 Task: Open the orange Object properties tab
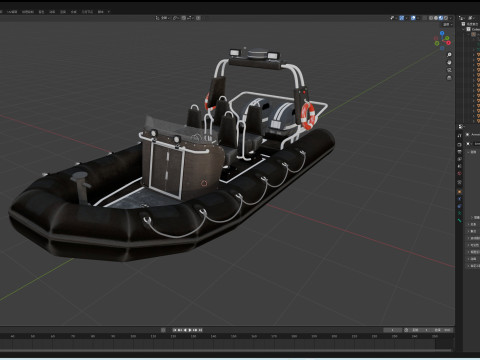coord(460,192)
